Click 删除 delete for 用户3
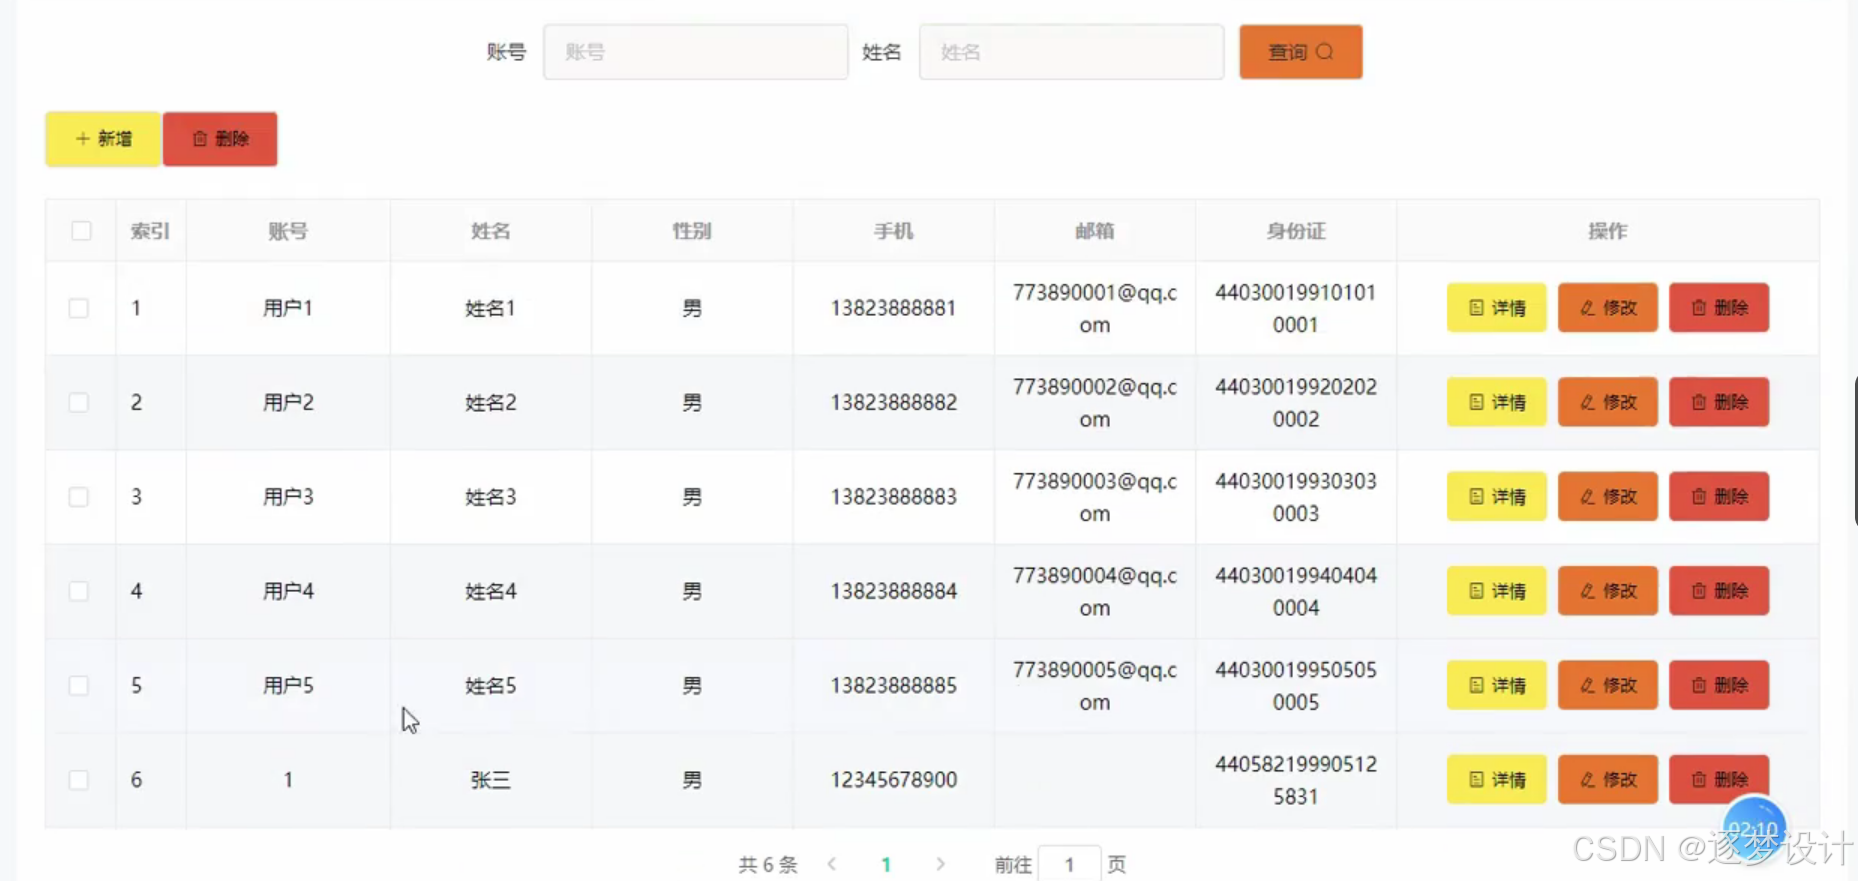1858x881 pixels. tap(1719, 497)
